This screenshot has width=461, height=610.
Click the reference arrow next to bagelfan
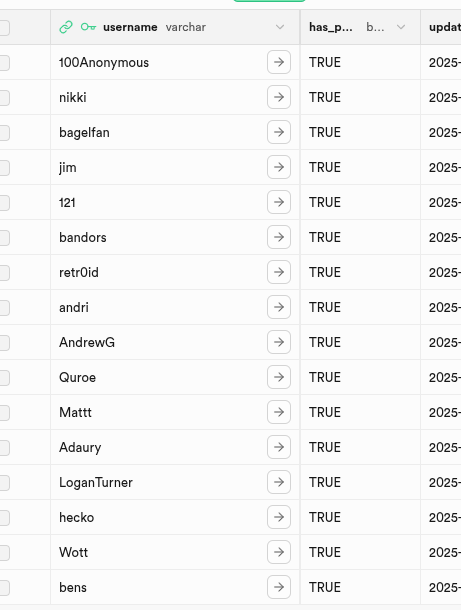click(279, 132)
